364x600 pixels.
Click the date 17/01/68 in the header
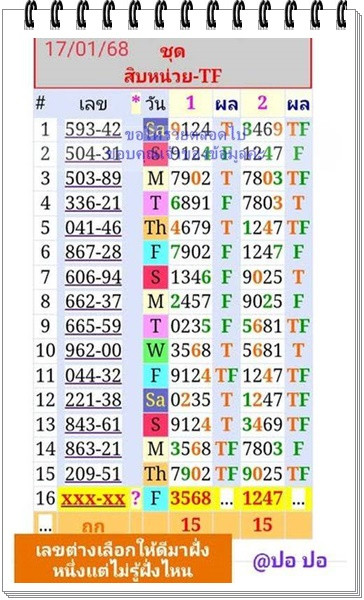point(87,49)
